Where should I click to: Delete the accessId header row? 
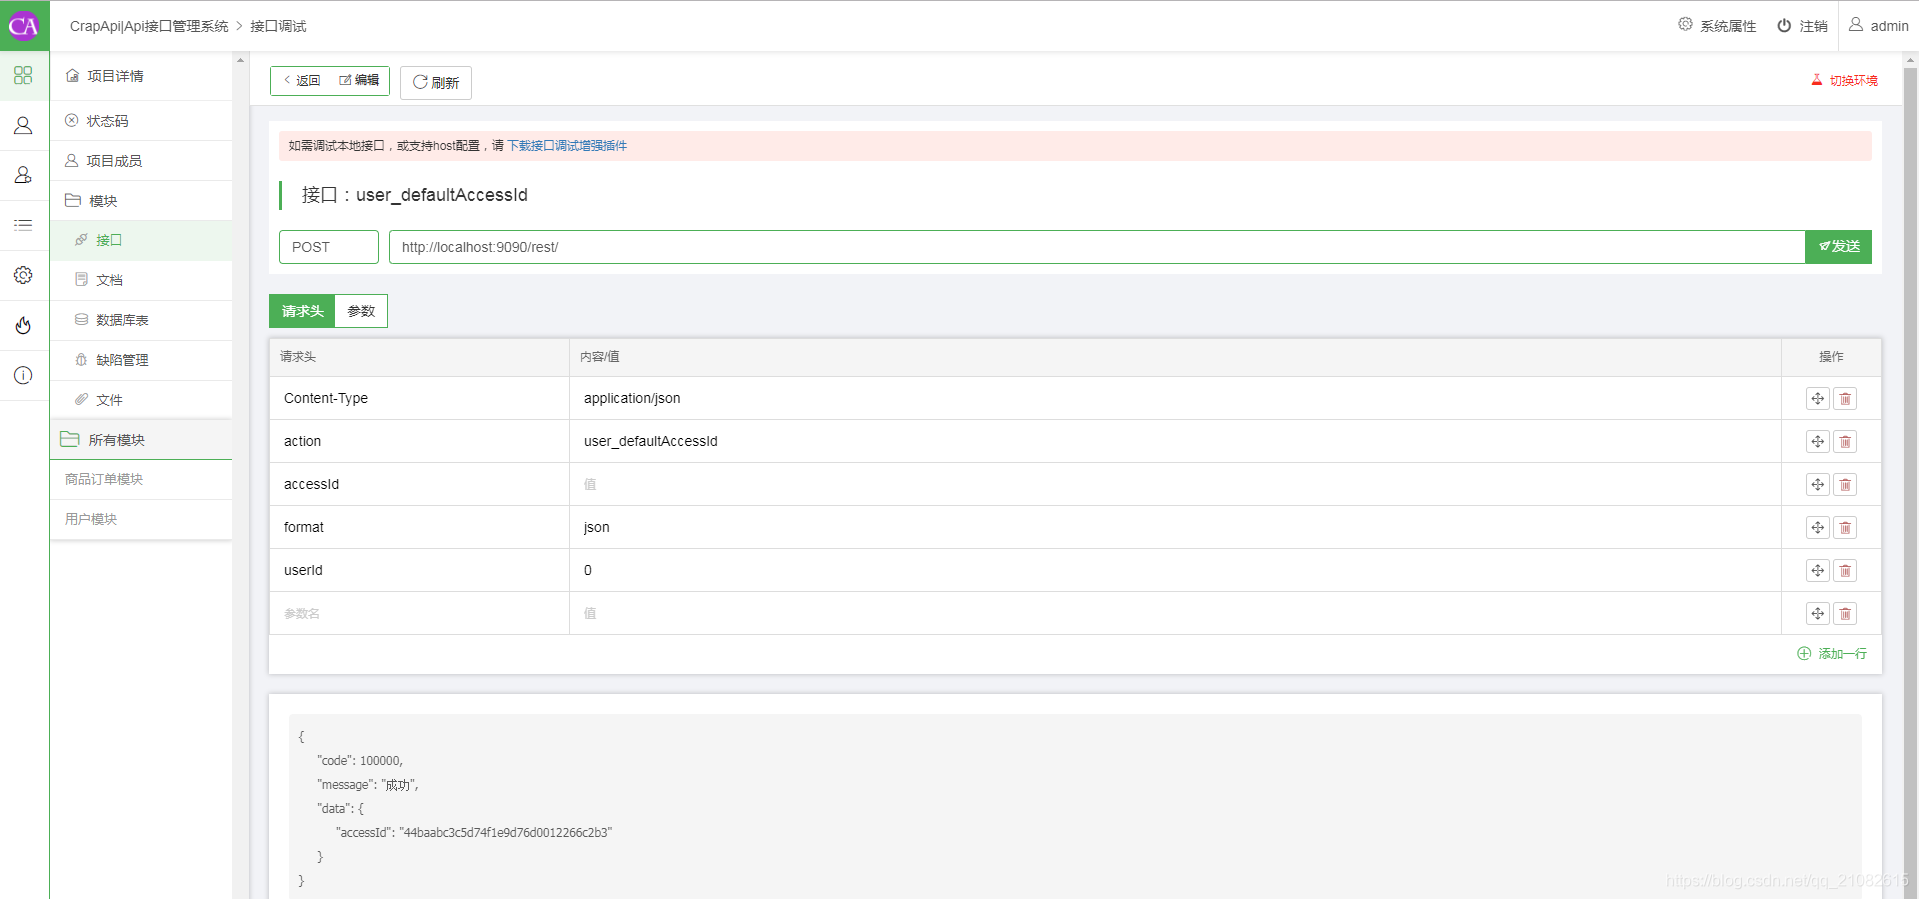pos(1845,484)
